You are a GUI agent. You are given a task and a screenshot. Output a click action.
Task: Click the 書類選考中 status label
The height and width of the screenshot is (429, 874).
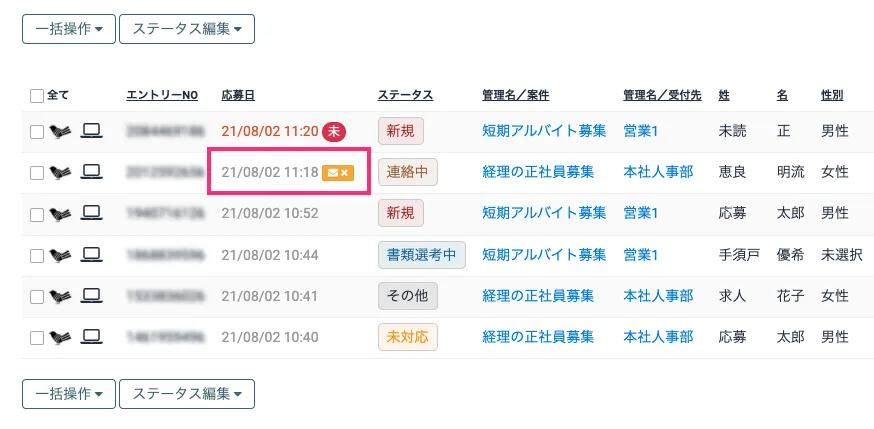421,255
